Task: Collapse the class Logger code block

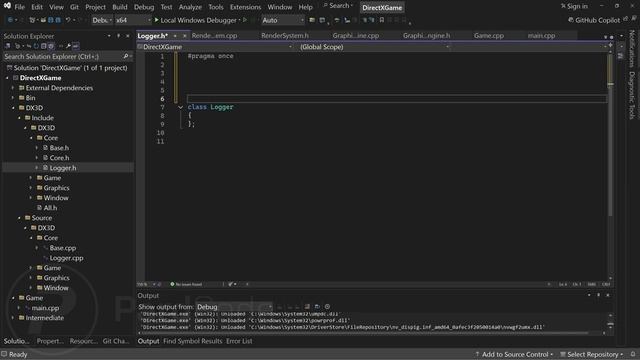Action: tap(180, 107)
